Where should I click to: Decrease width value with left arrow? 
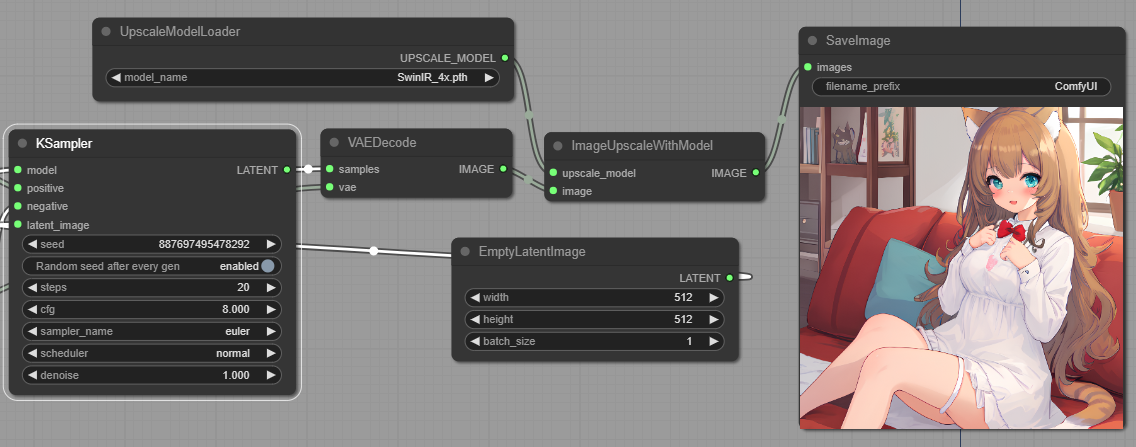click(474, 298)
